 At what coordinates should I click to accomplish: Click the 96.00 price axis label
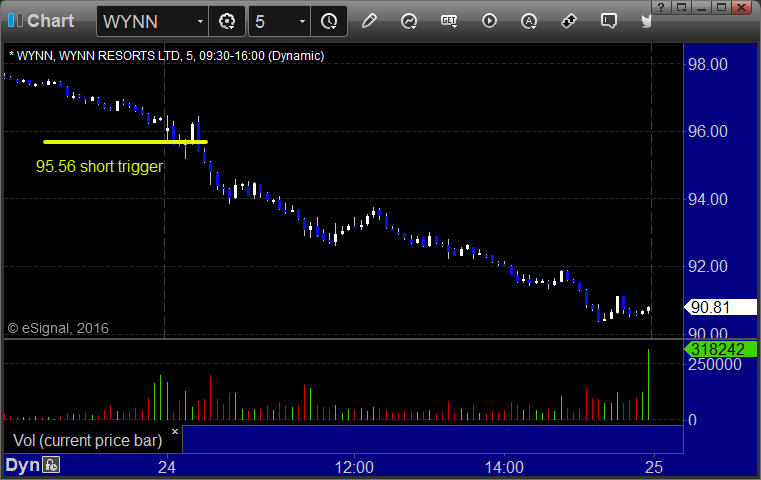coord(708,132)
